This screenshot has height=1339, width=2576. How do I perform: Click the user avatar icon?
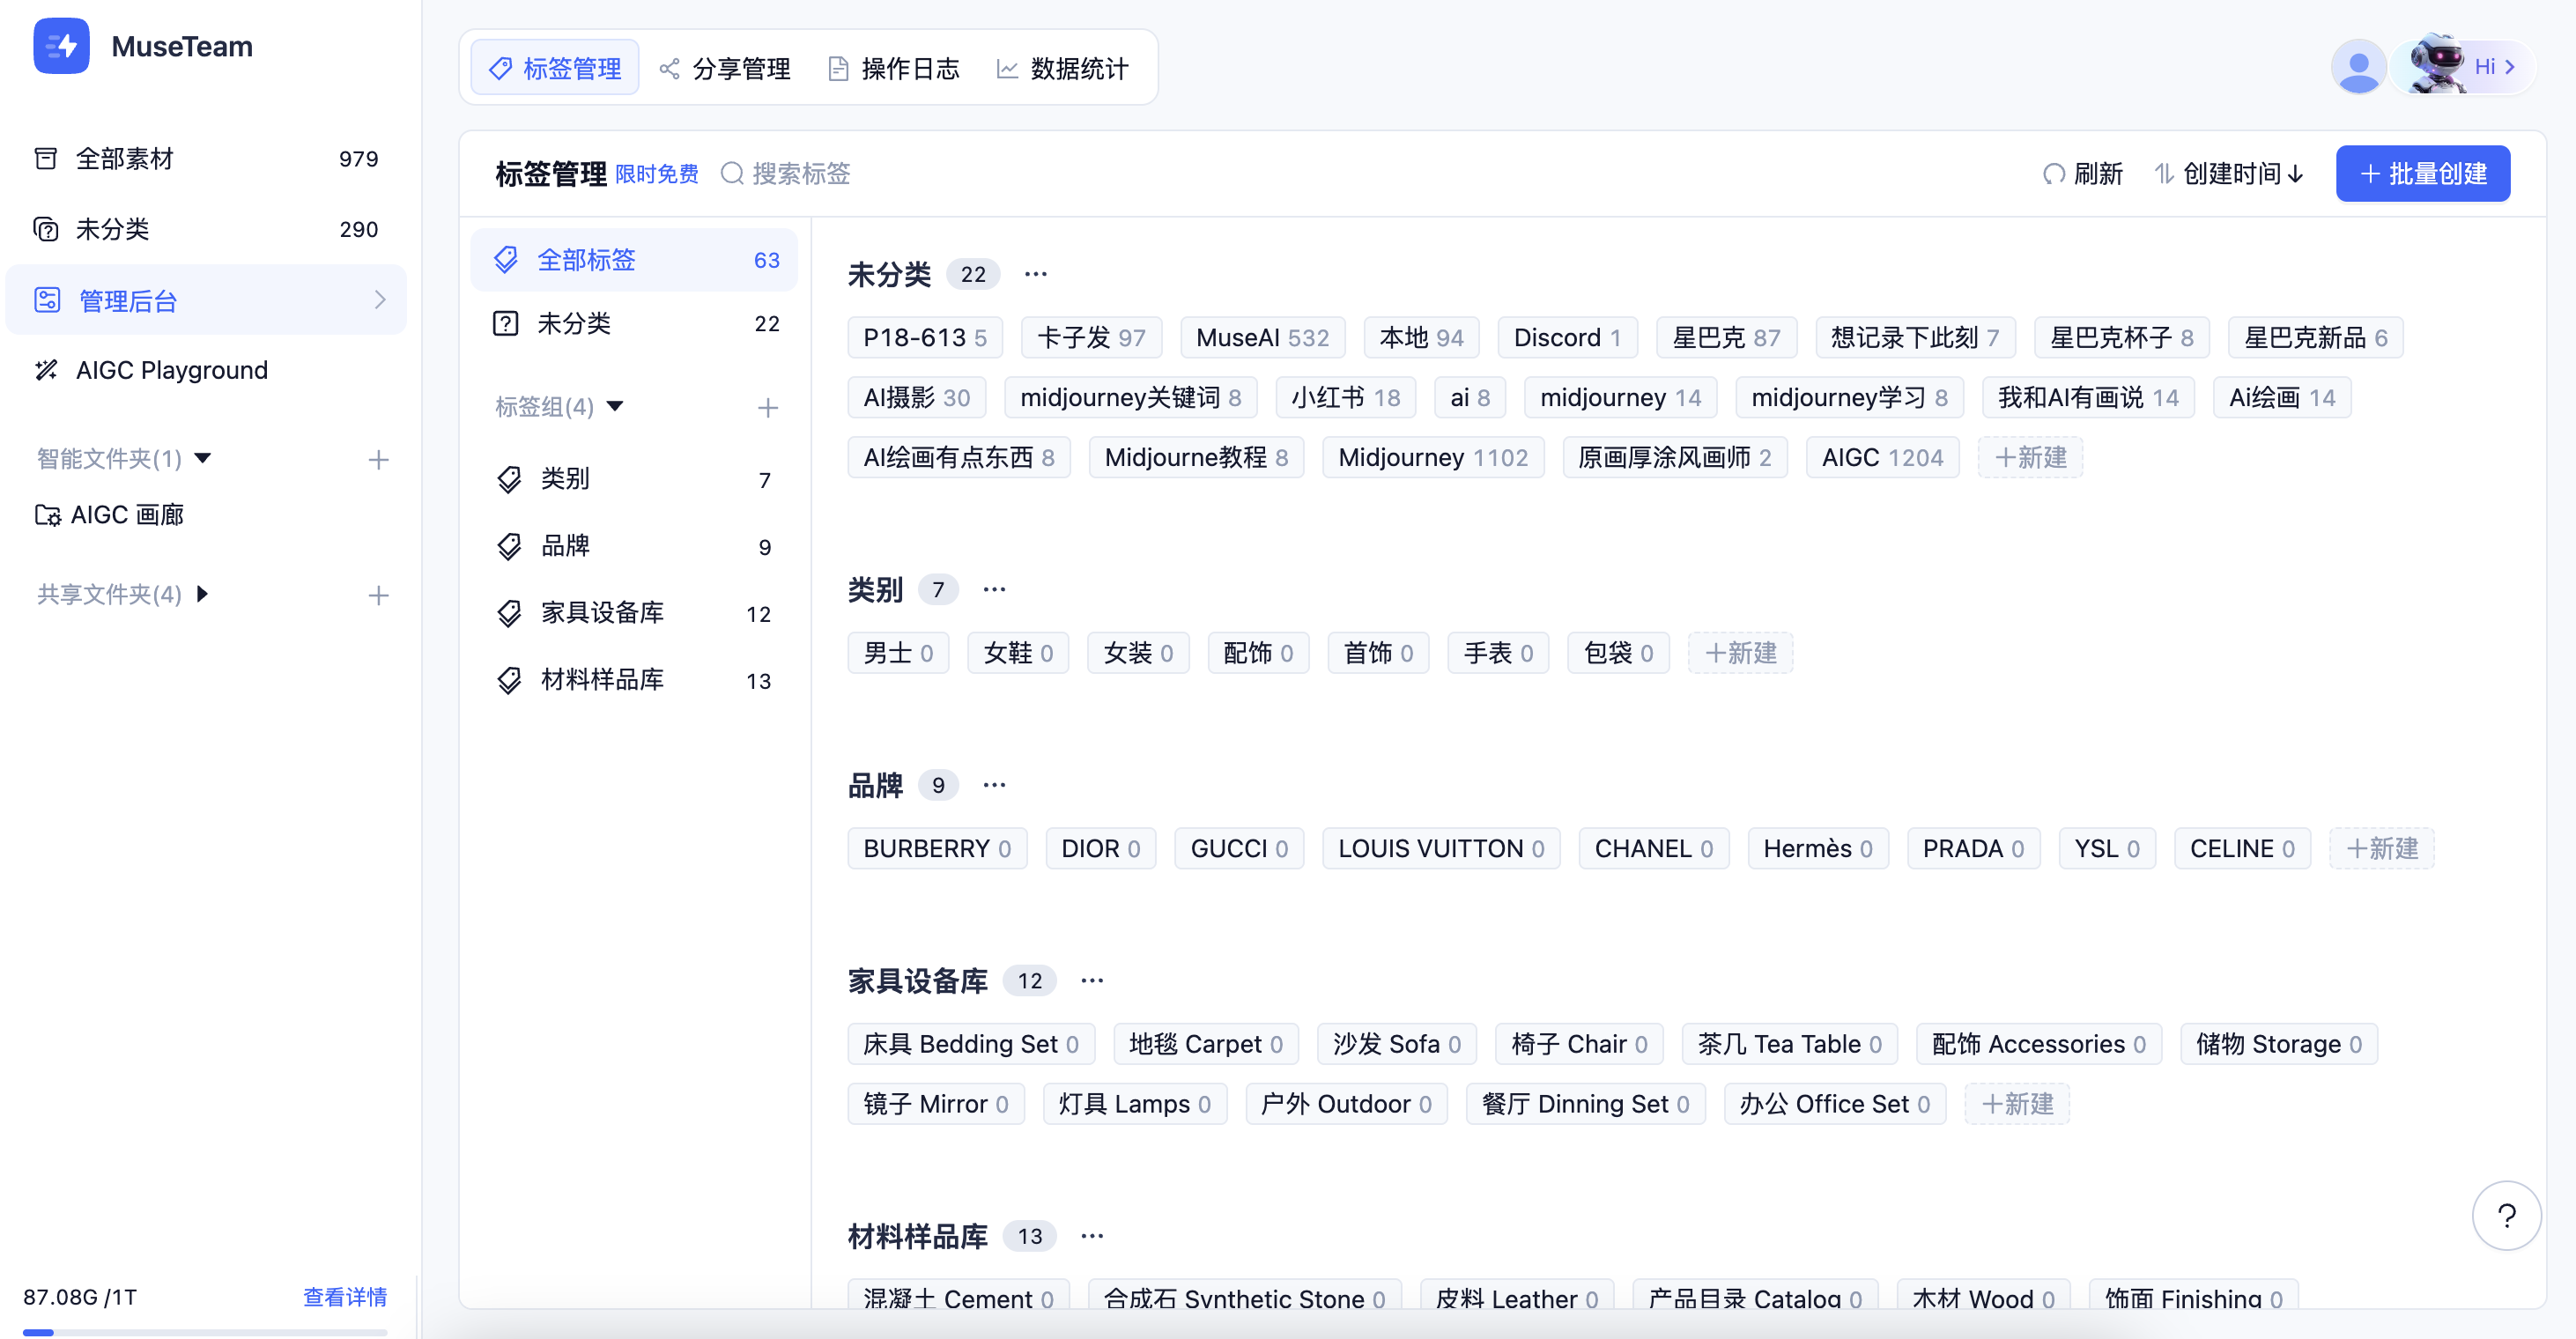click(x=2358, y=67)
